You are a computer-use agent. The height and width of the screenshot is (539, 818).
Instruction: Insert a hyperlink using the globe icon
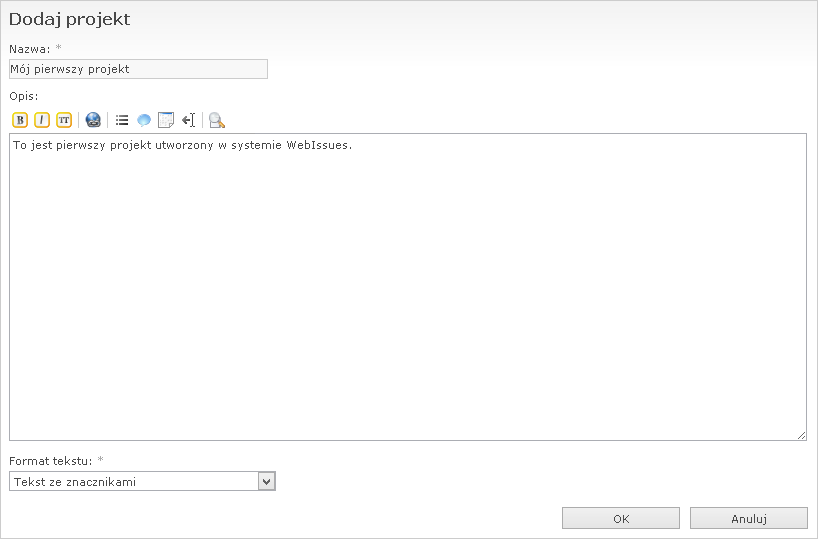point(93,120)
